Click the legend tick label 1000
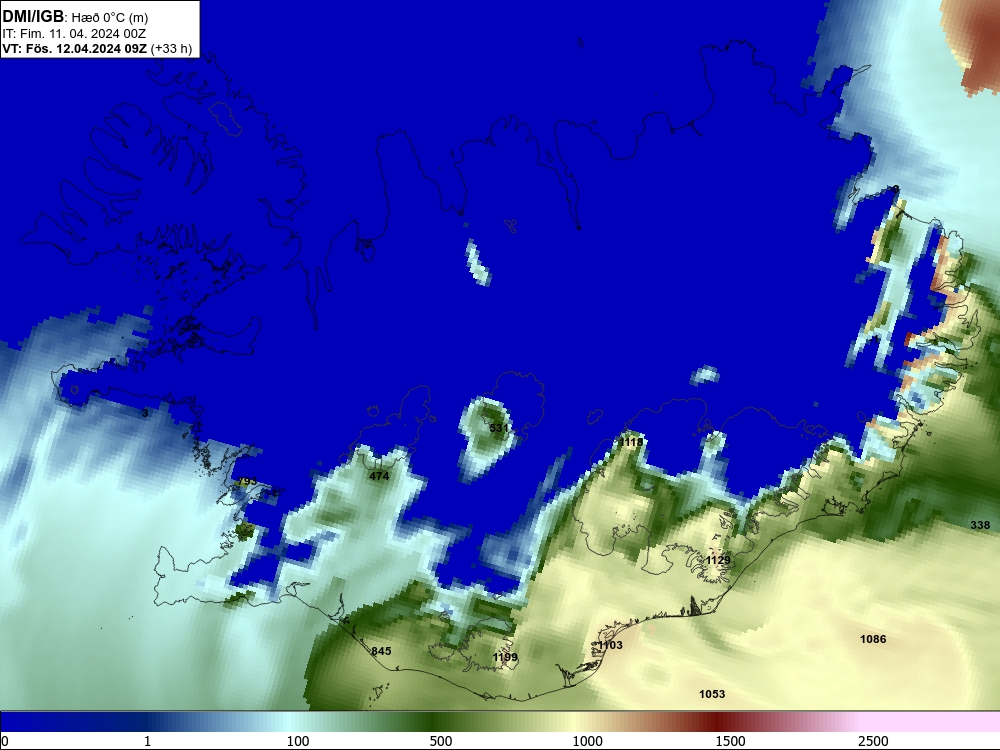The height and width of the screenshot is (750, 1000). tap(587, 741)
